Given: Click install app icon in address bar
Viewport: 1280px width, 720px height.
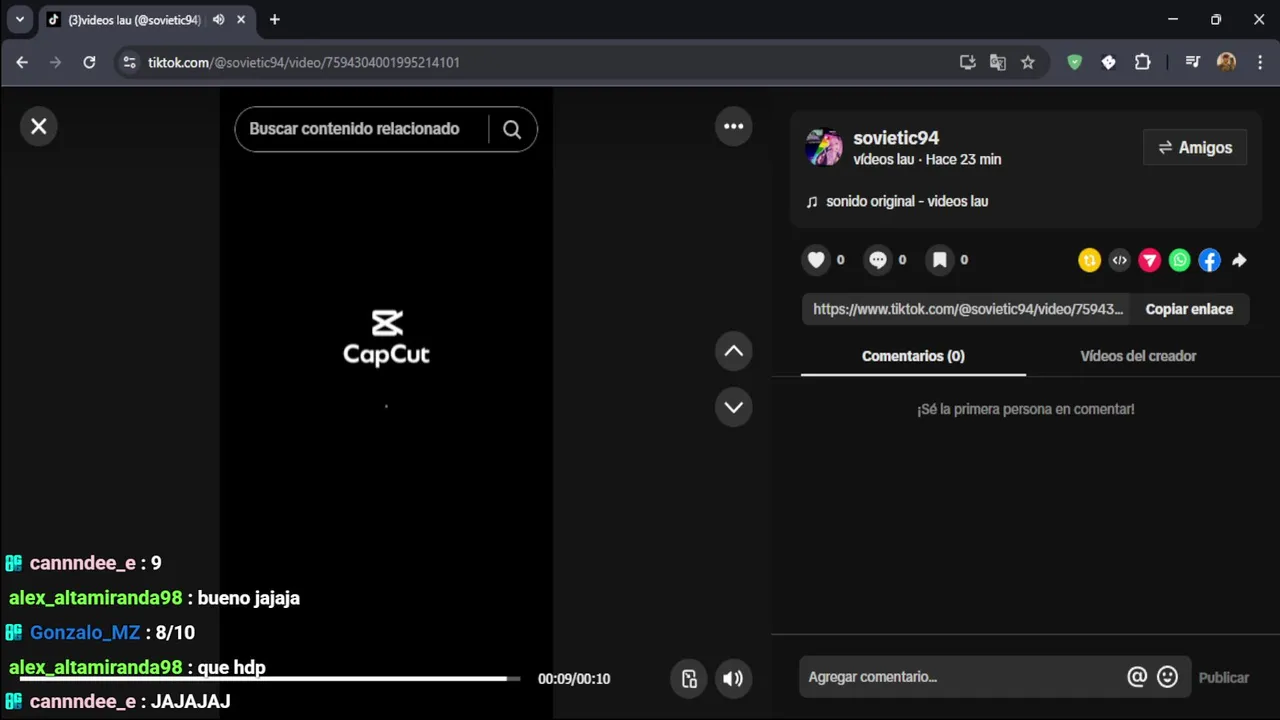Looking at the screenshot, I should click(967, 62).
